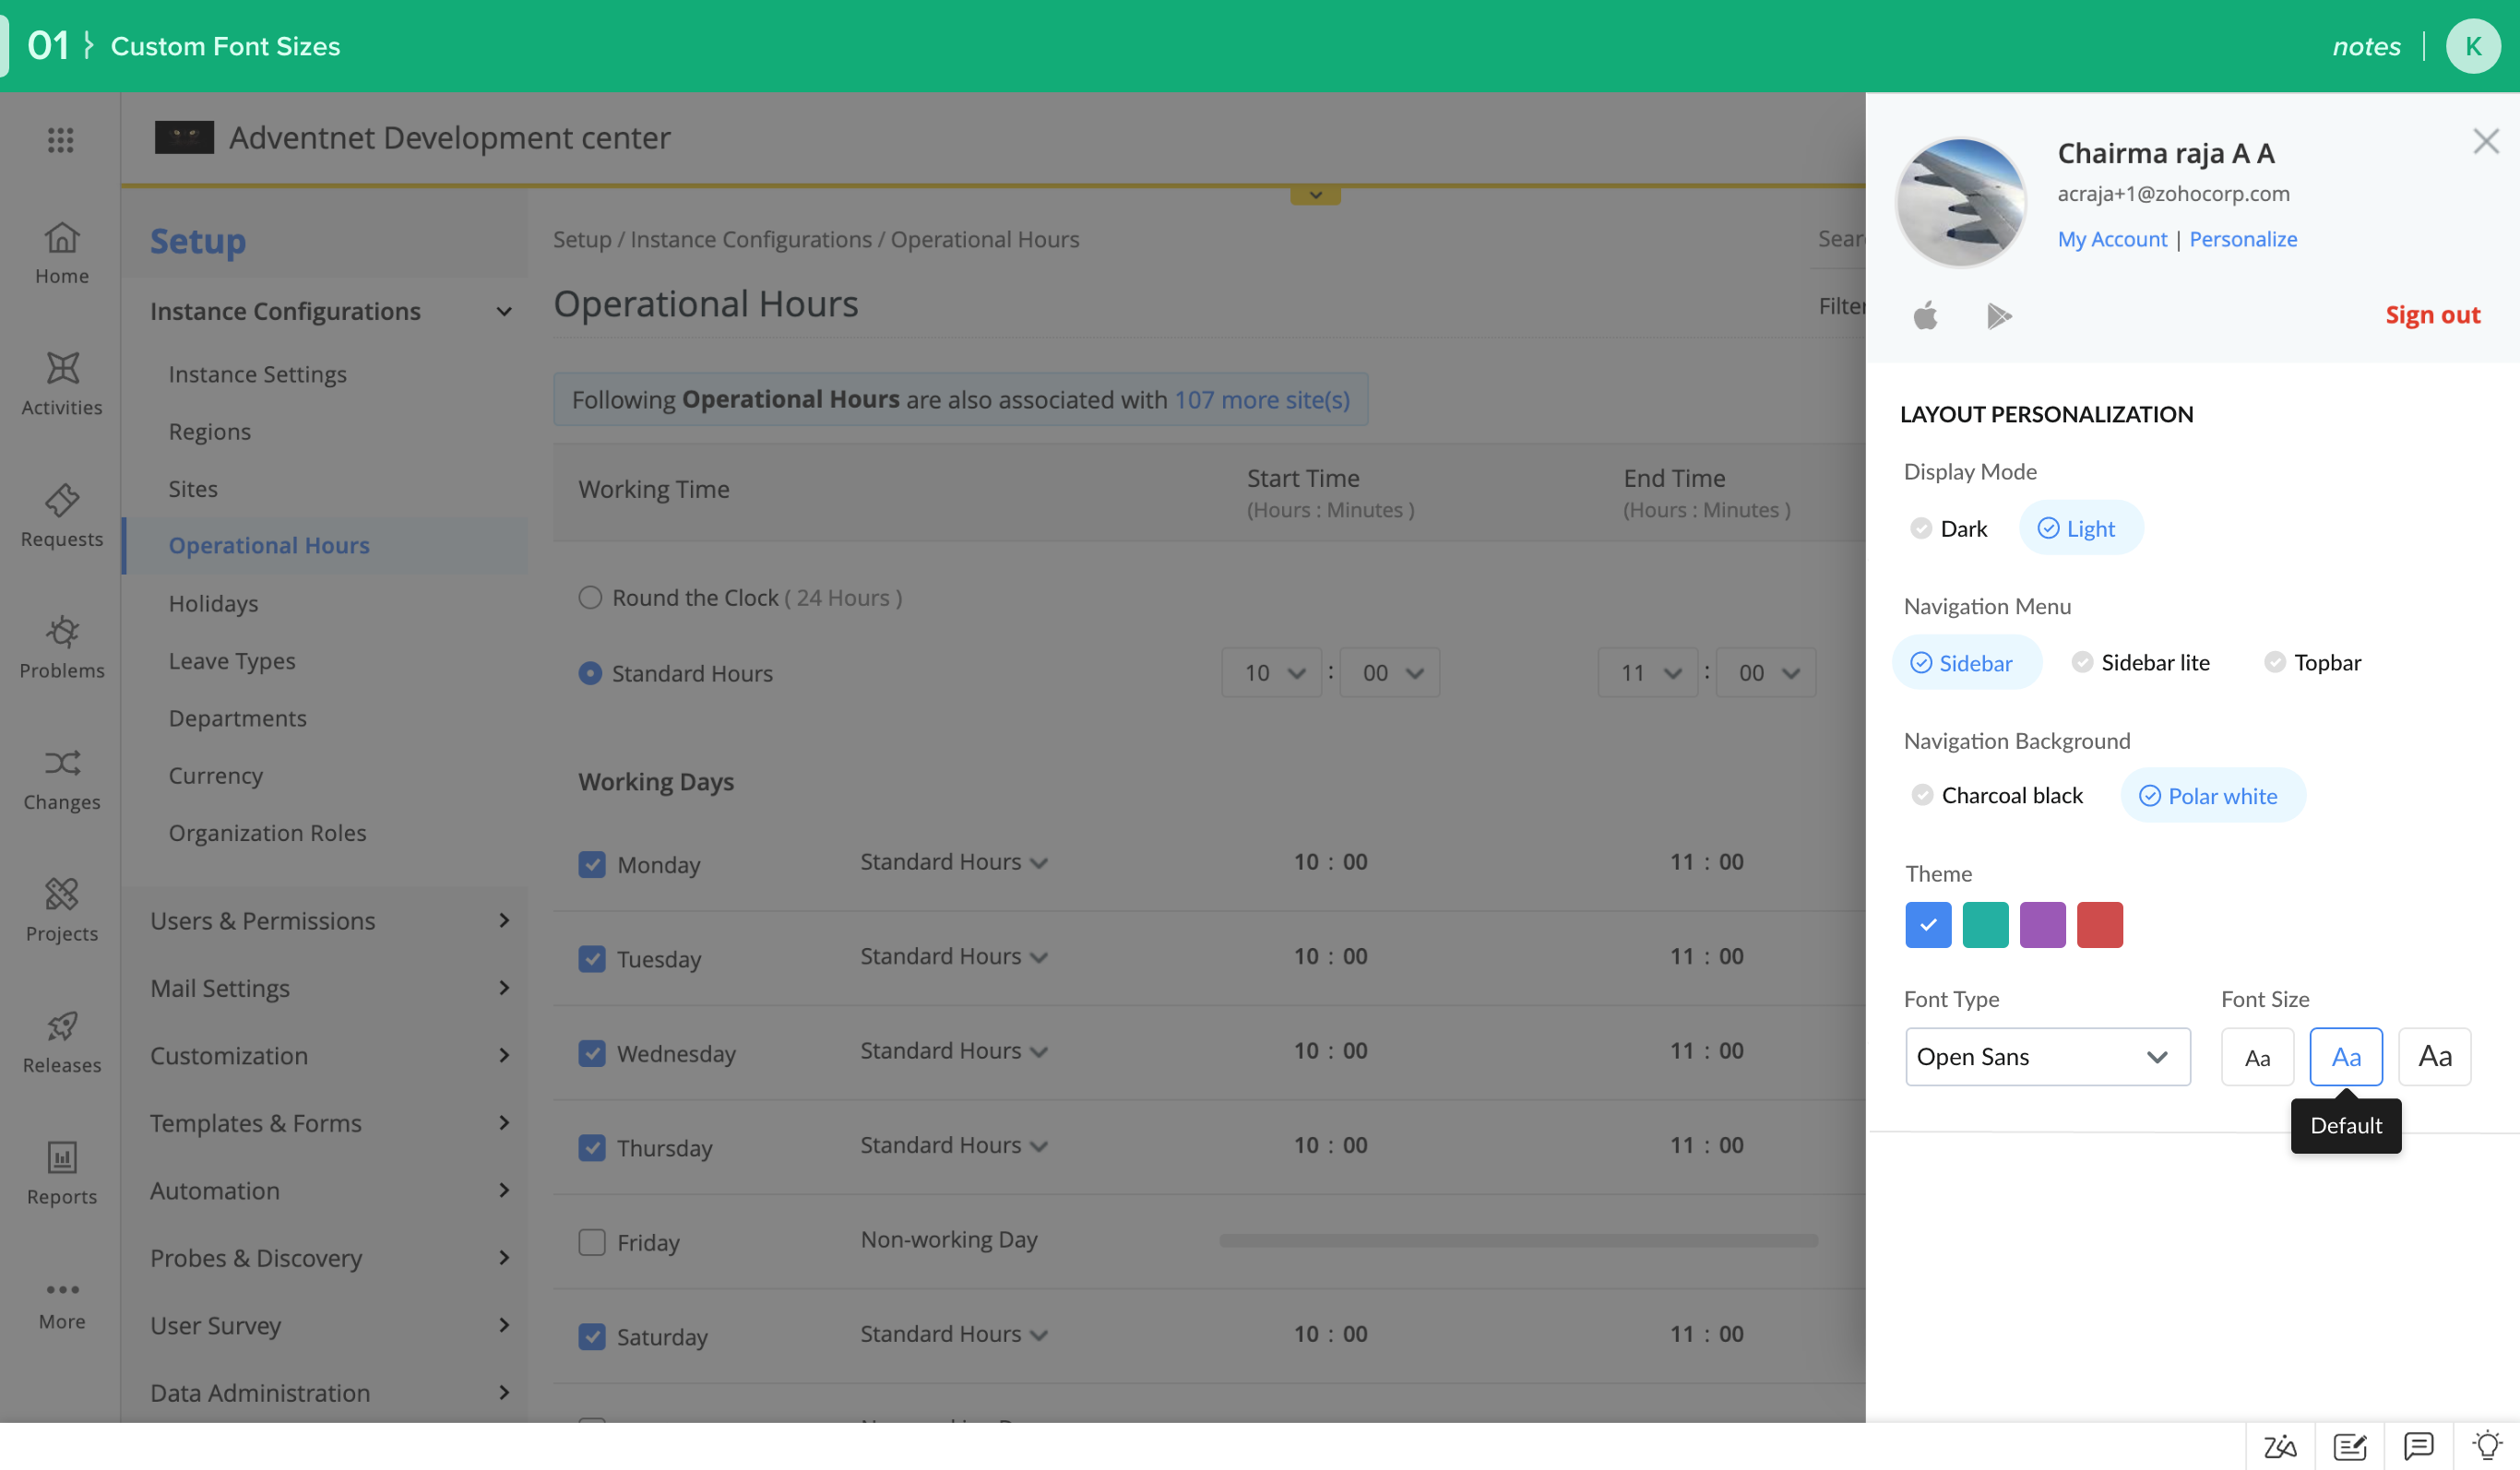Open Sites menu item
Viewport: 2520px width, 1470px height.
click(193, 489)
